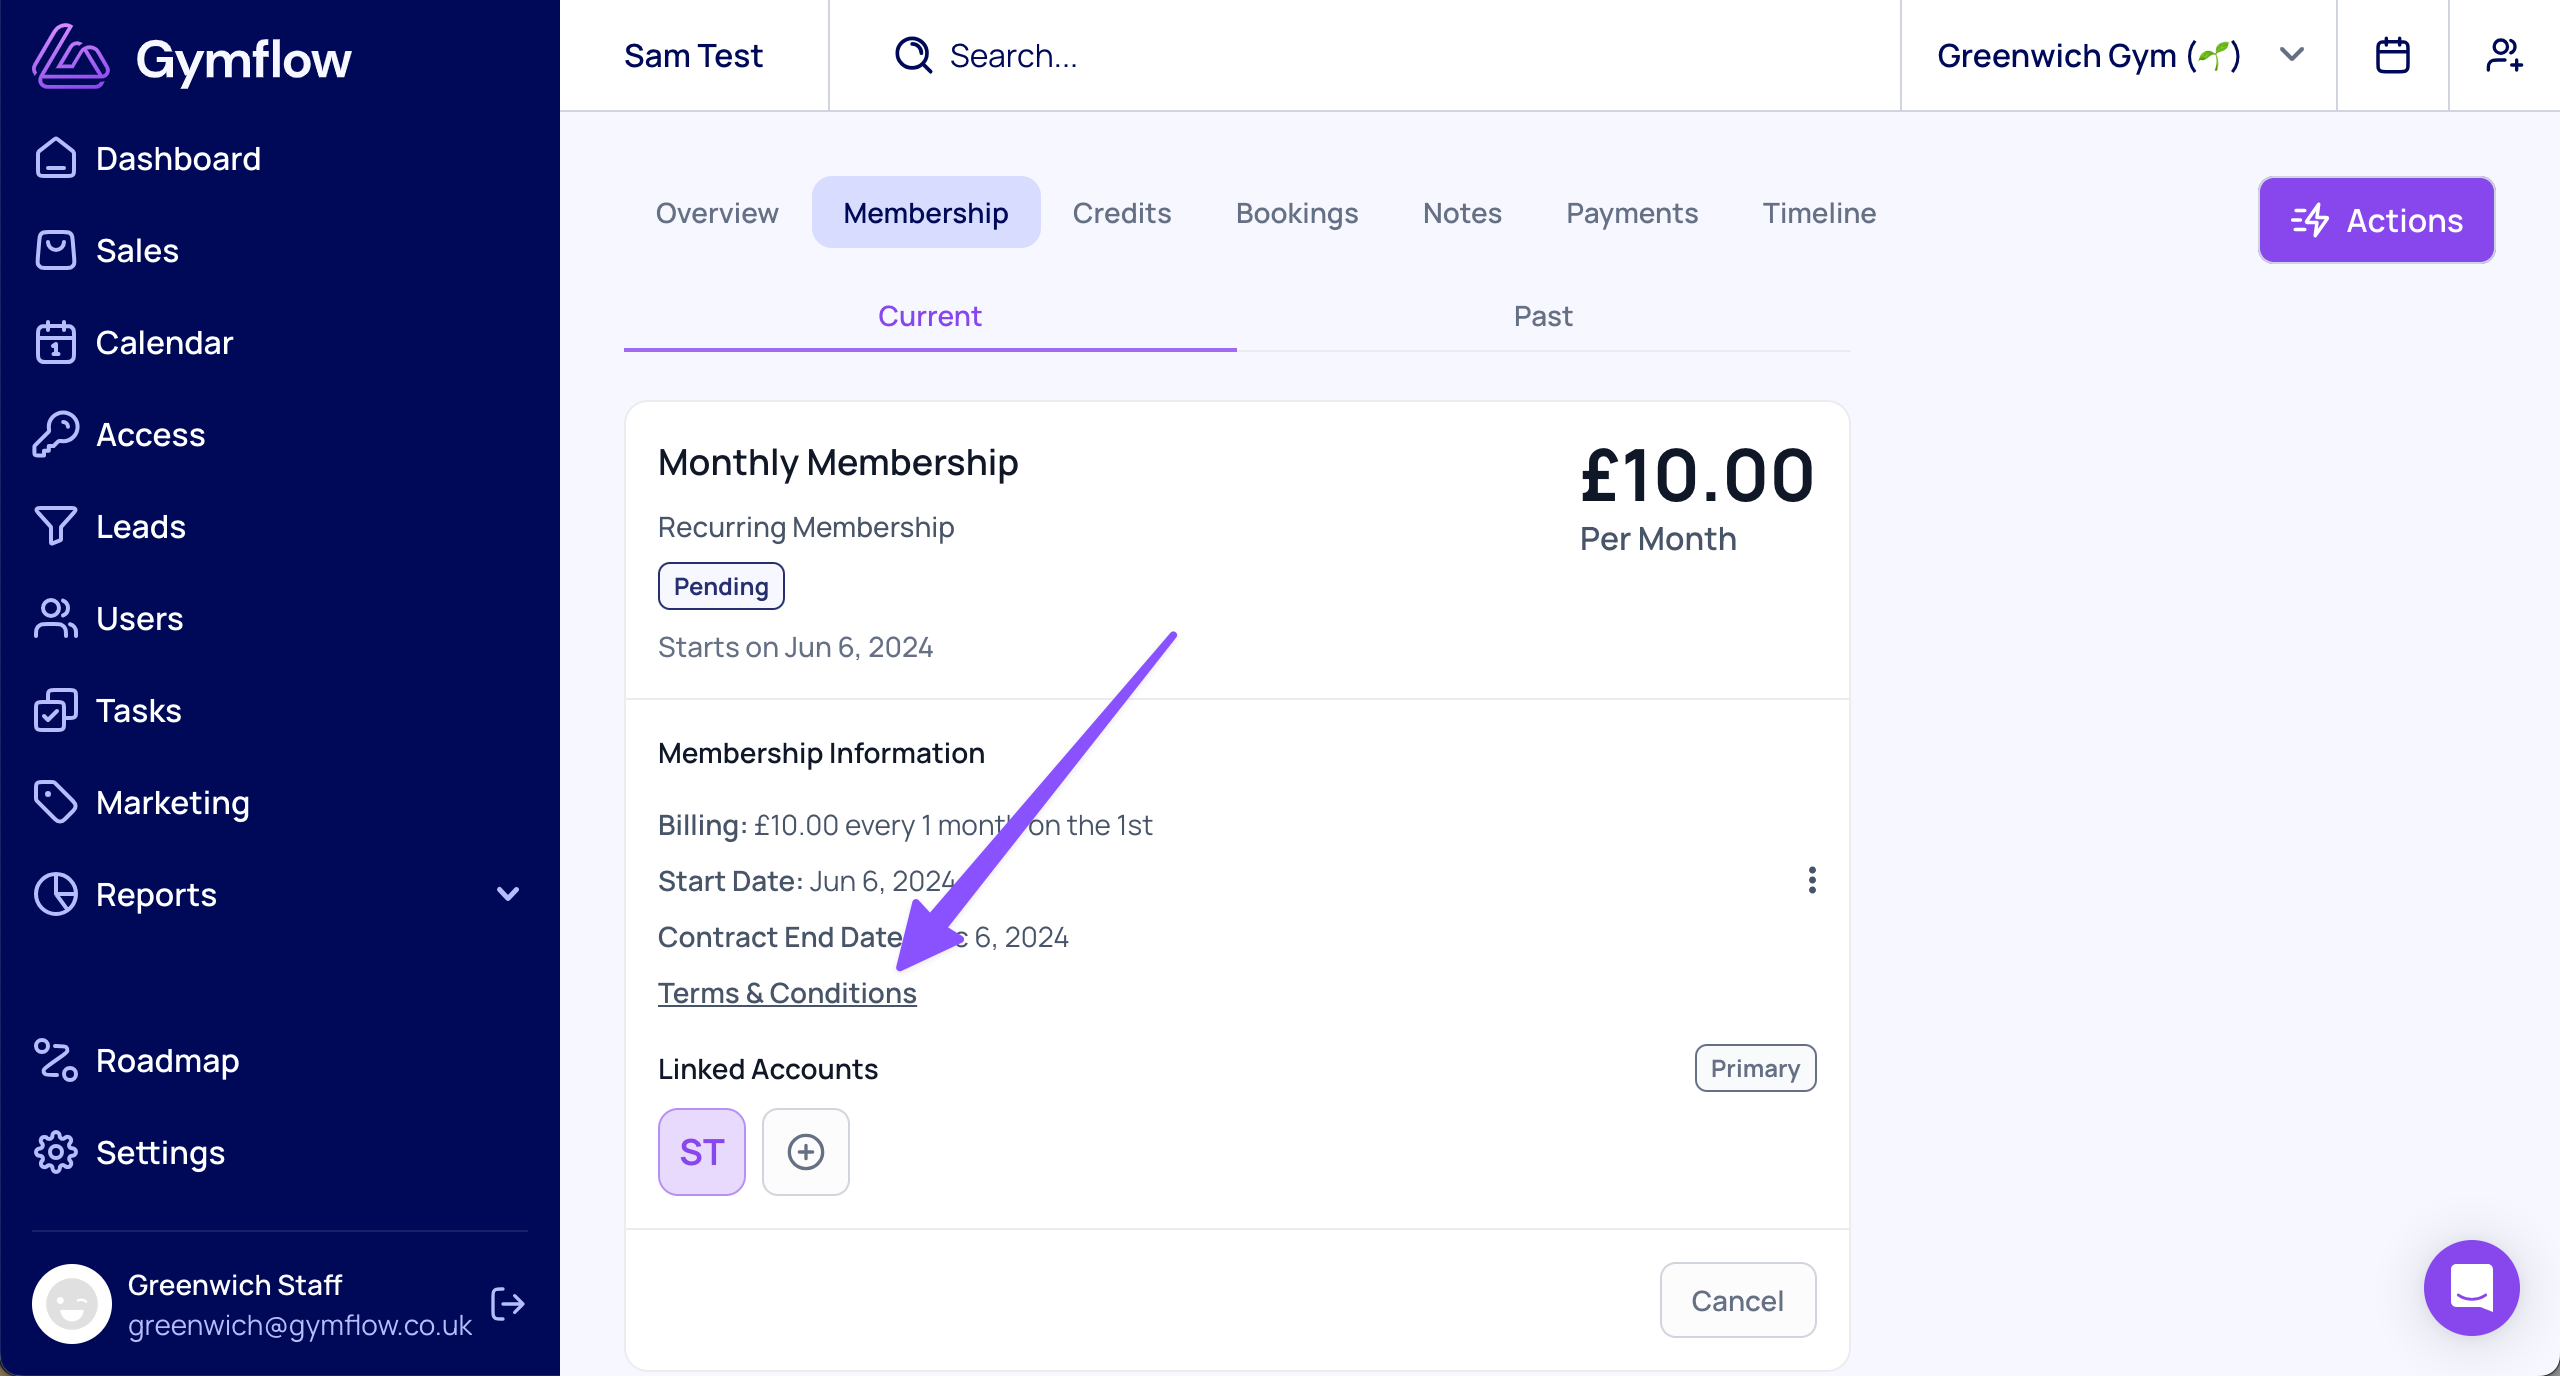
Task: Click the add user icon in header
Action: [2504, 56]
